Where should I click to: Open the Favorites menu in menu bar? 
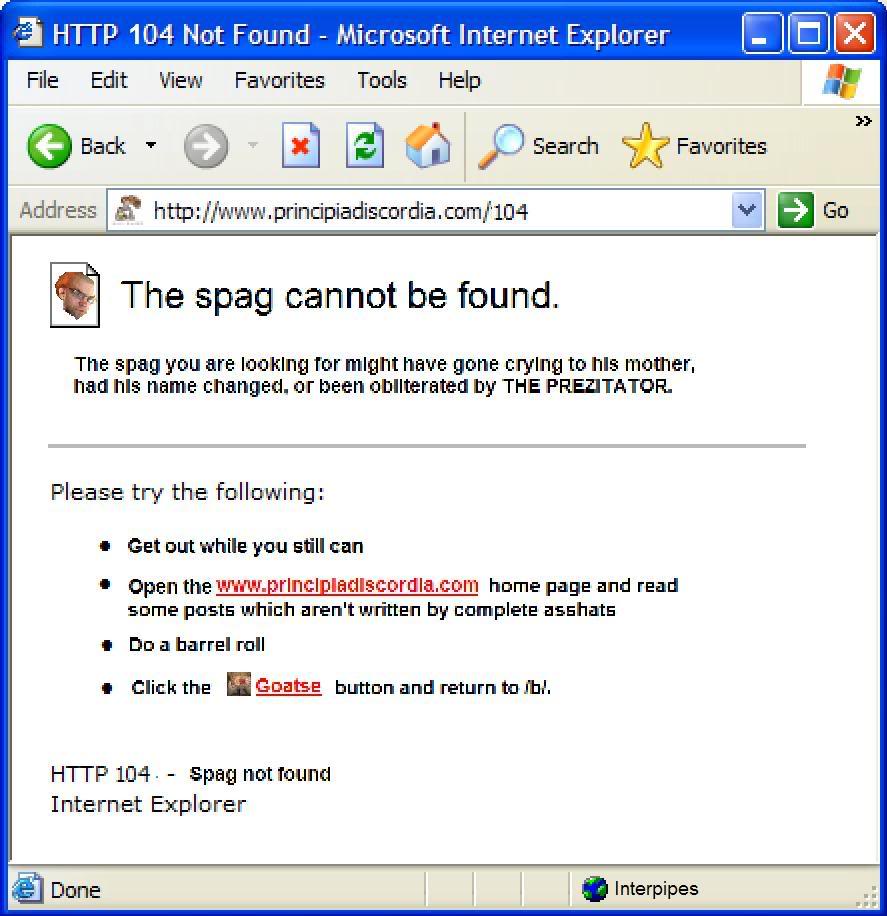(x=279, y=80)
